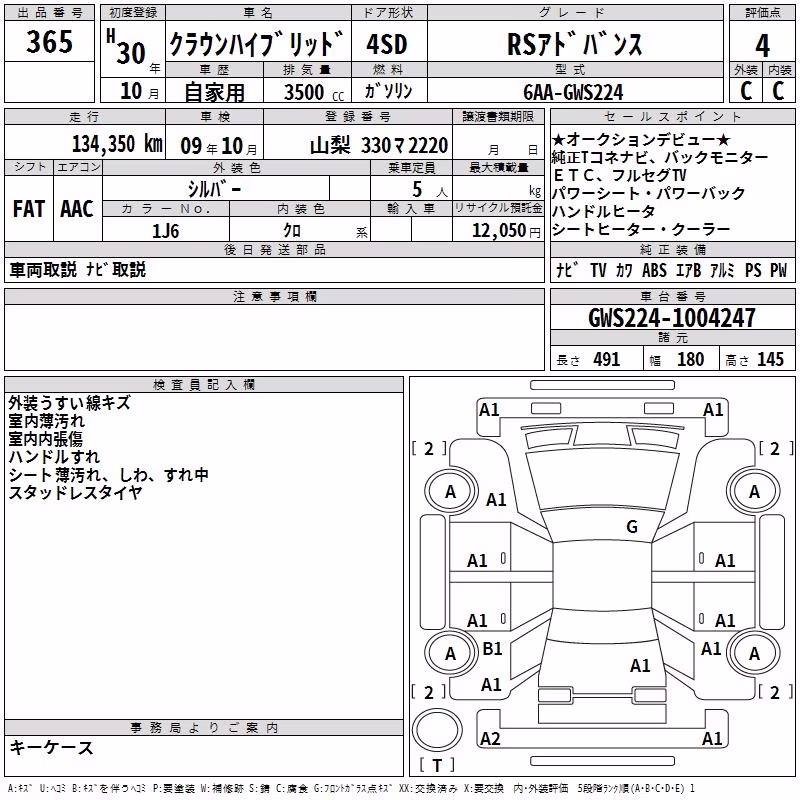
Task: Select the inspector note 室内薄汚れ
Action: [46, 421]
